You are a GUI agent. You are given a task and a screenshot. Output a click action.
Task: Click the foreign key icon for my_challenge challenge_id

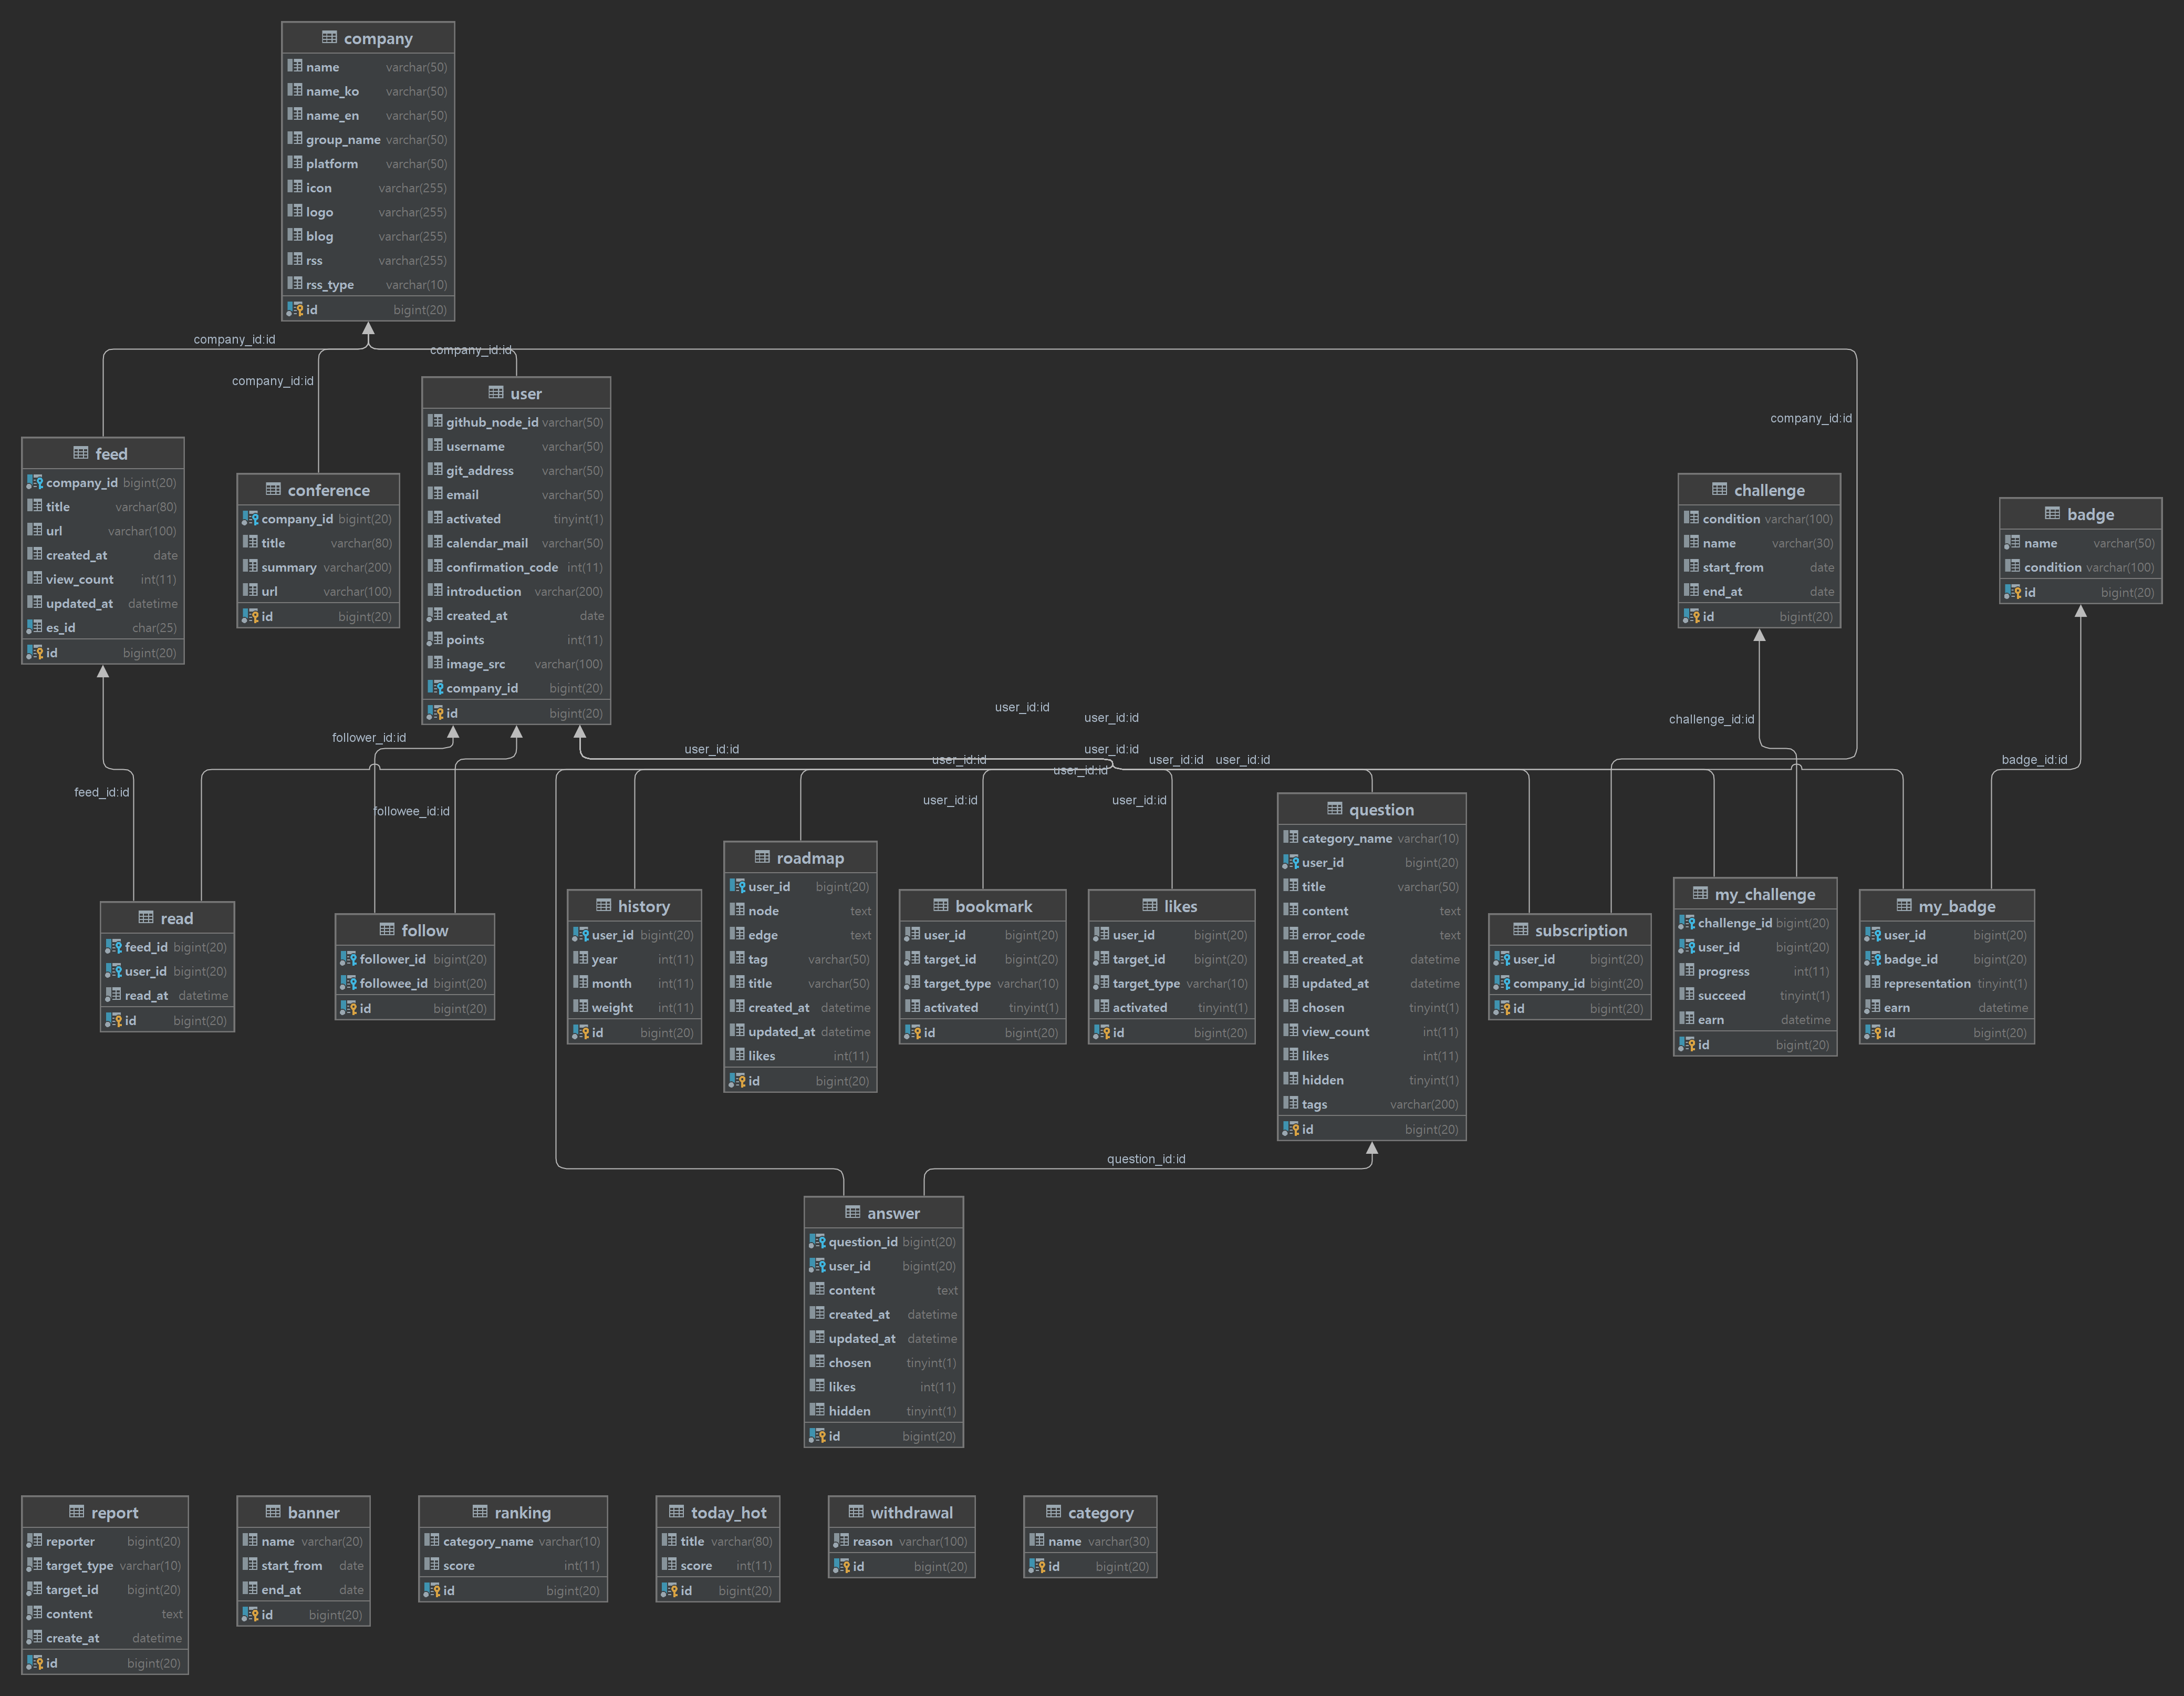point(1687,922)
